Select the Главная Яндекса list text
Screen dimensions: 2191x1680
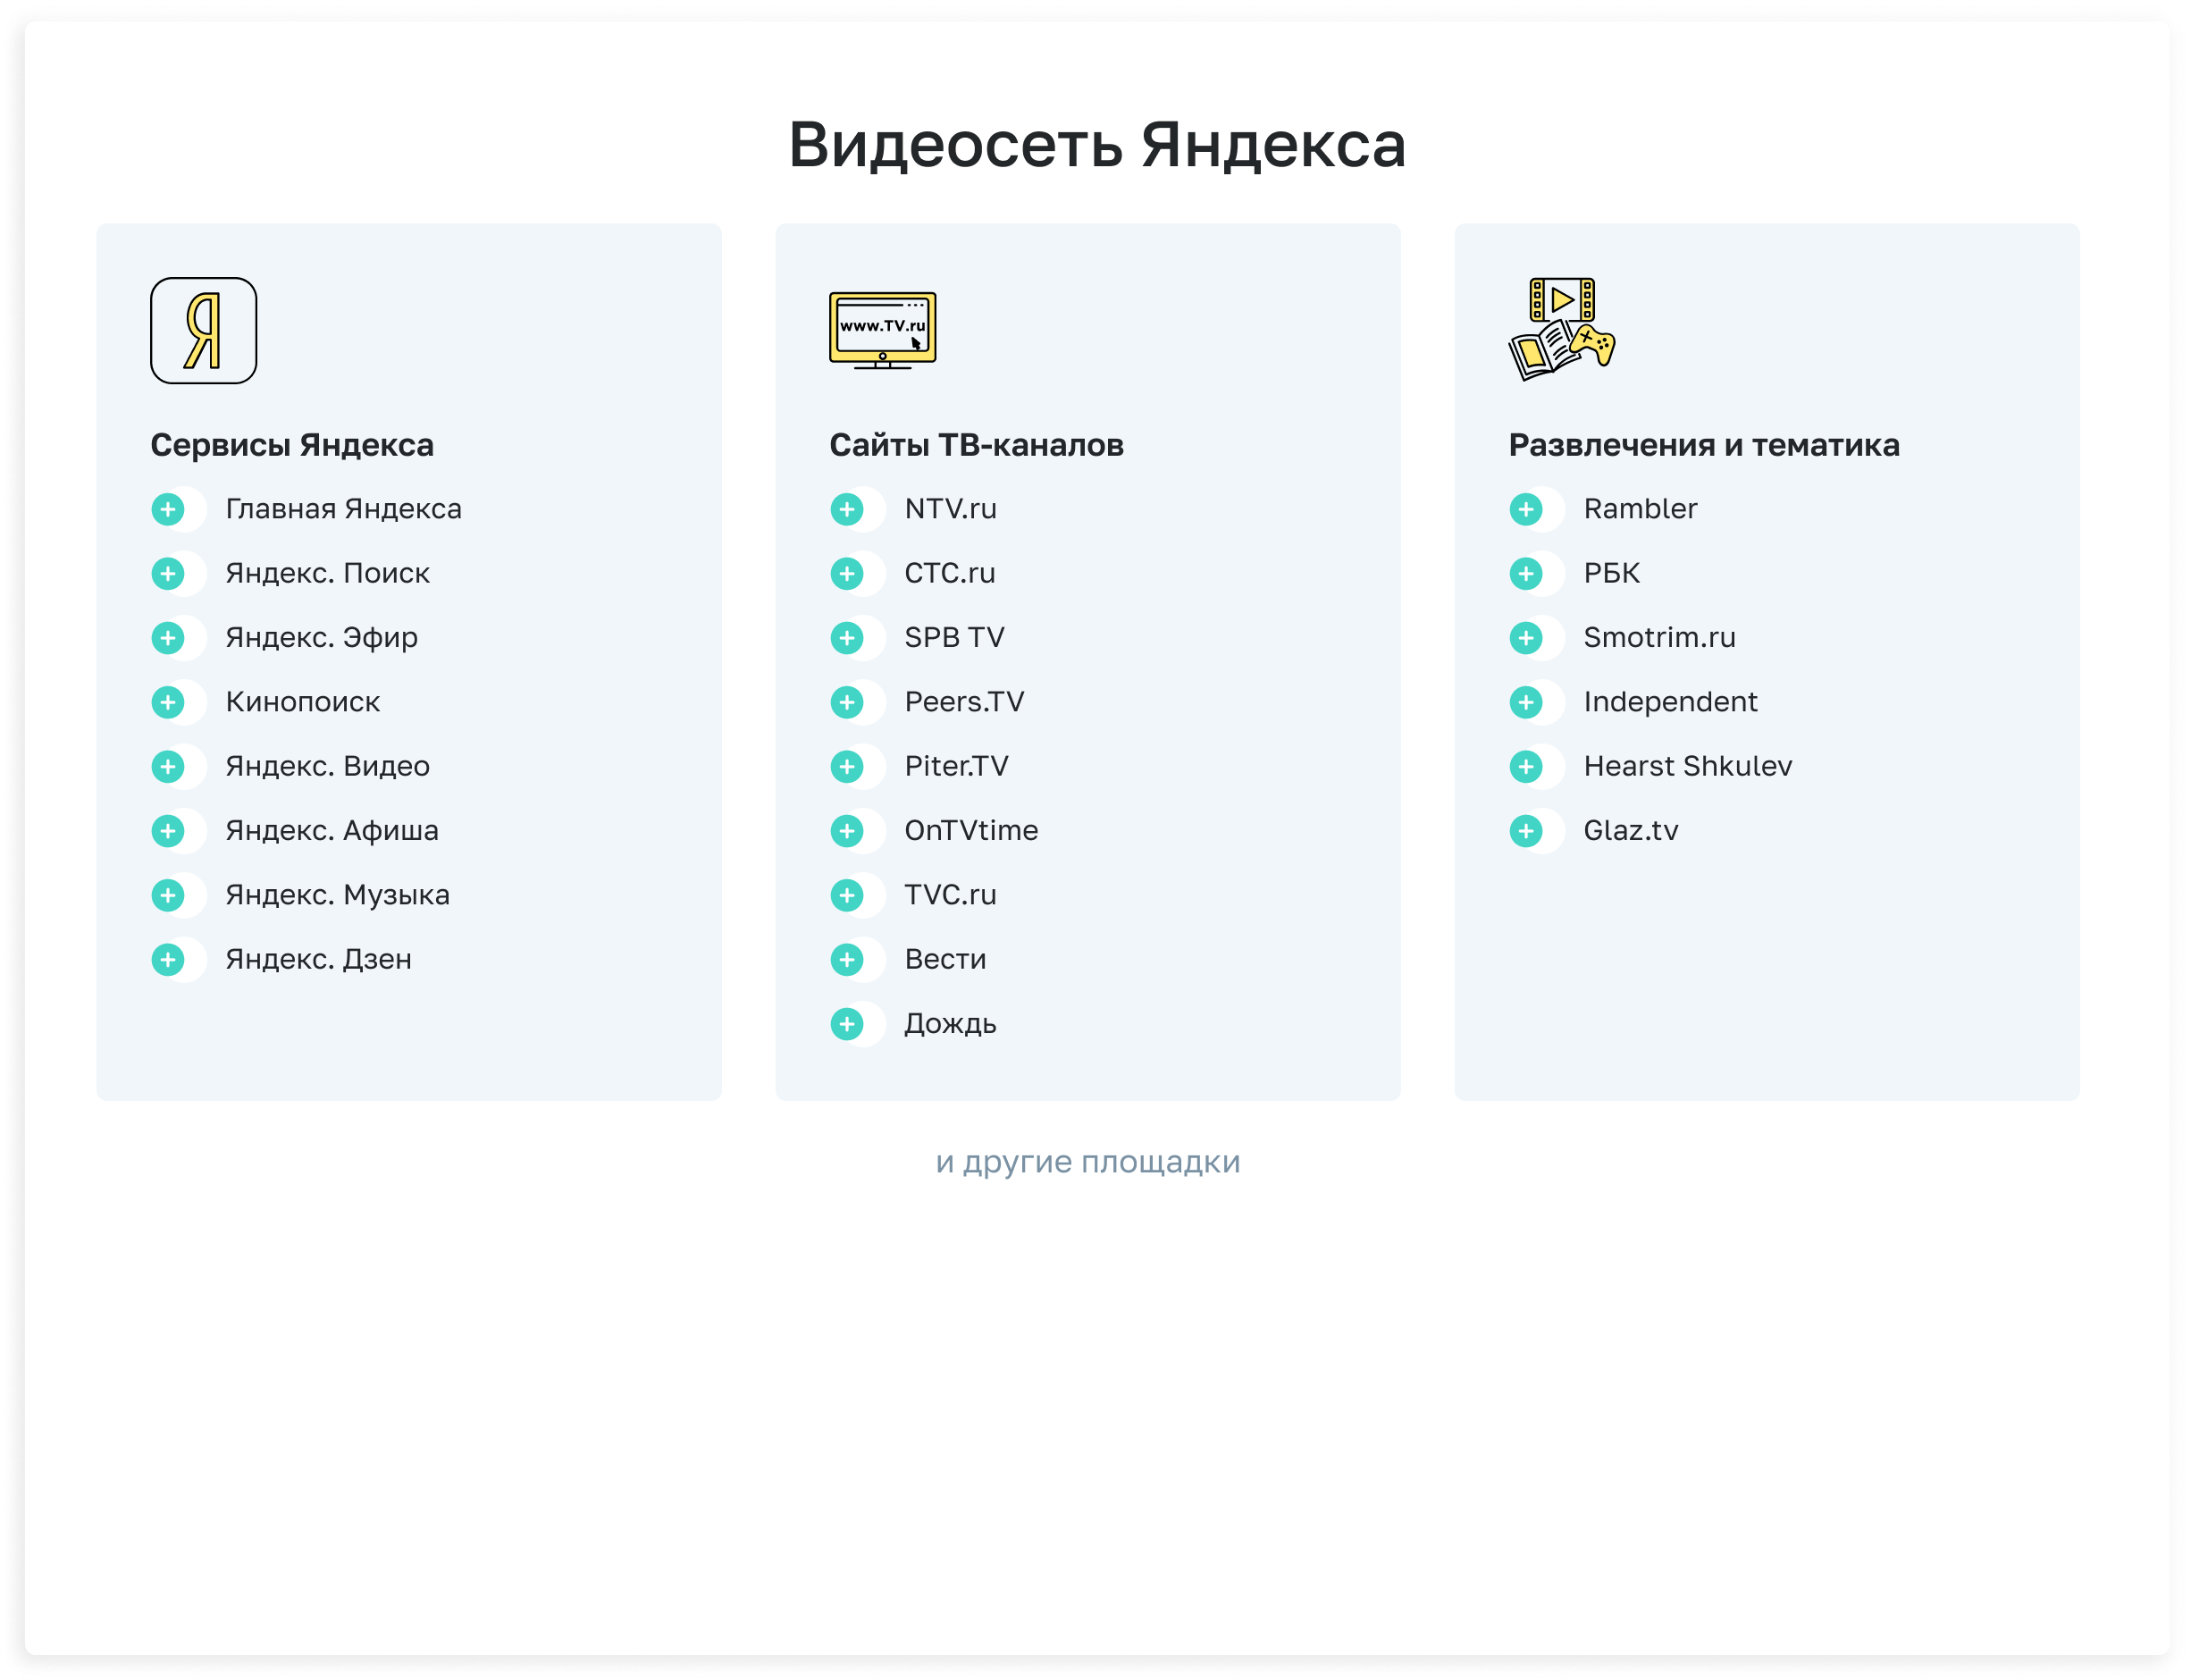pyautogui.click(x=344, y=509)
